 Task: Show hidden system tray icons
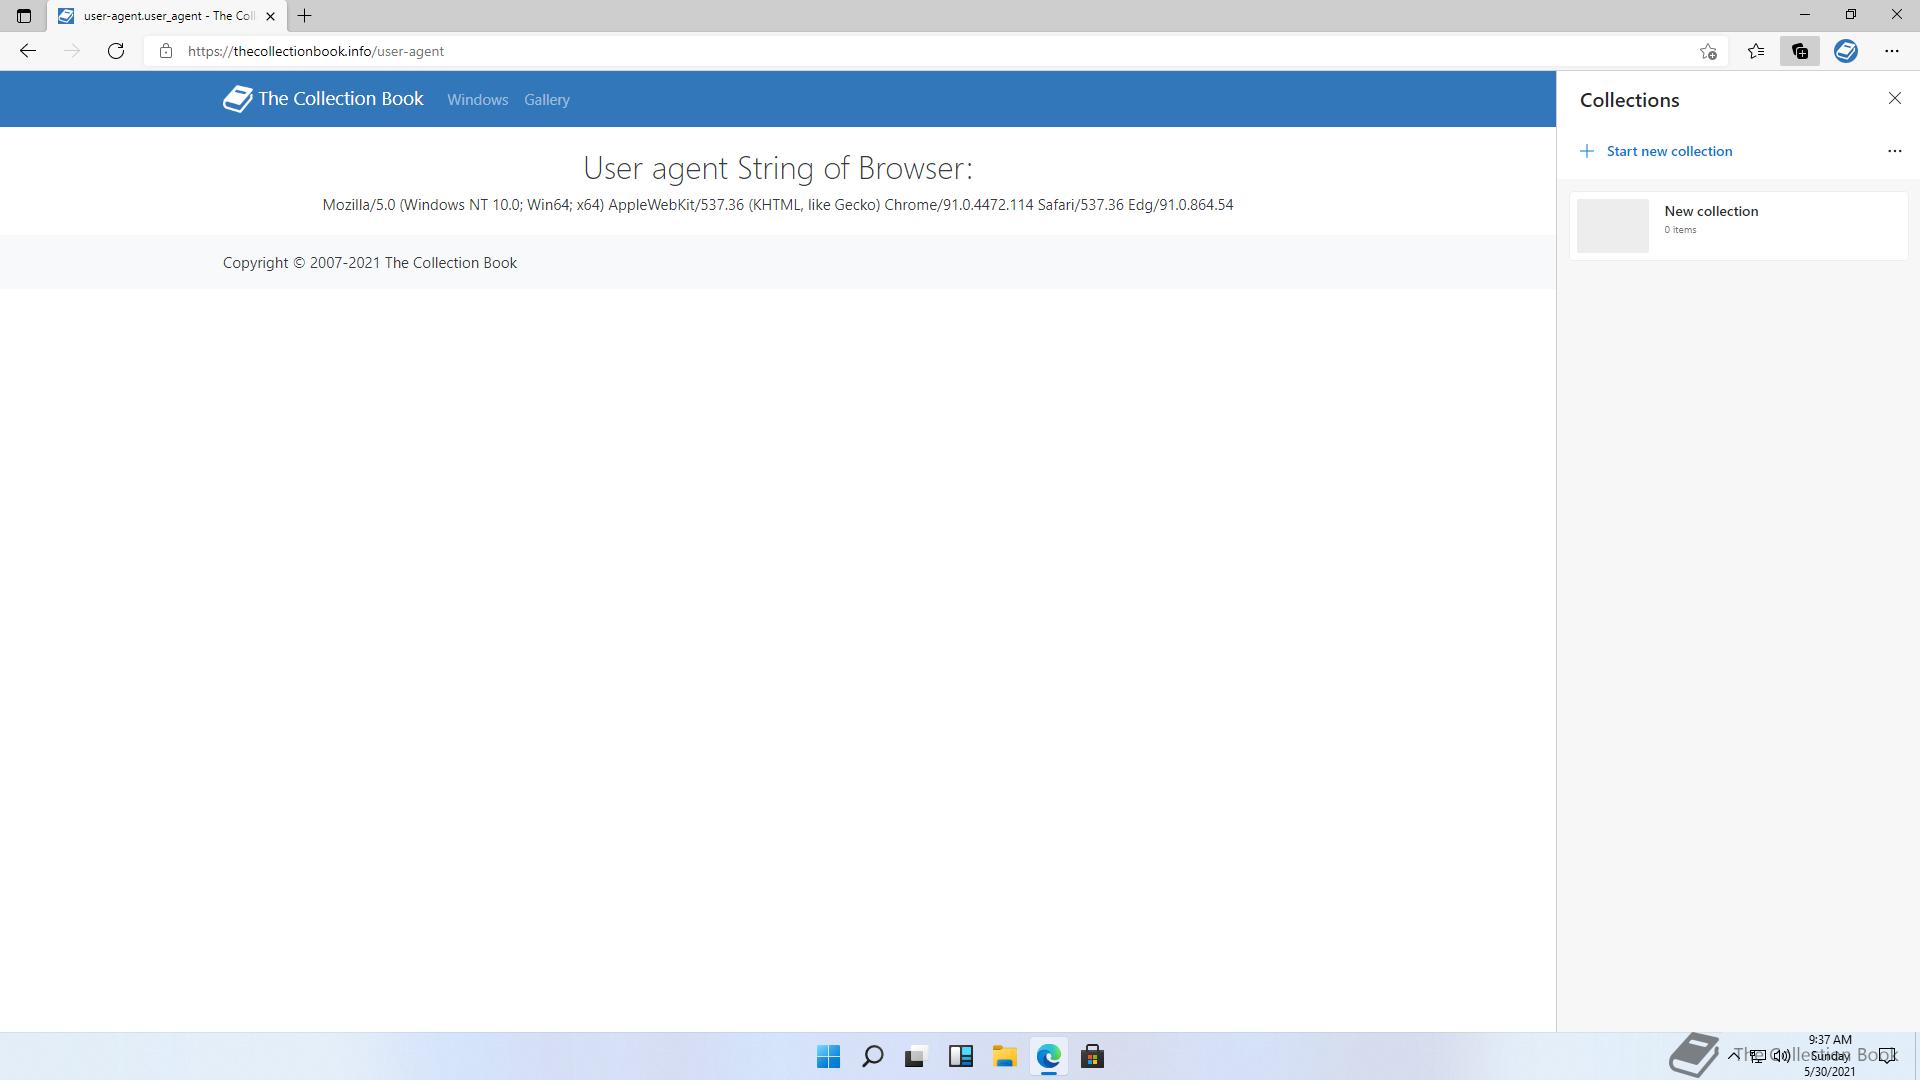pos(1734,1055)
